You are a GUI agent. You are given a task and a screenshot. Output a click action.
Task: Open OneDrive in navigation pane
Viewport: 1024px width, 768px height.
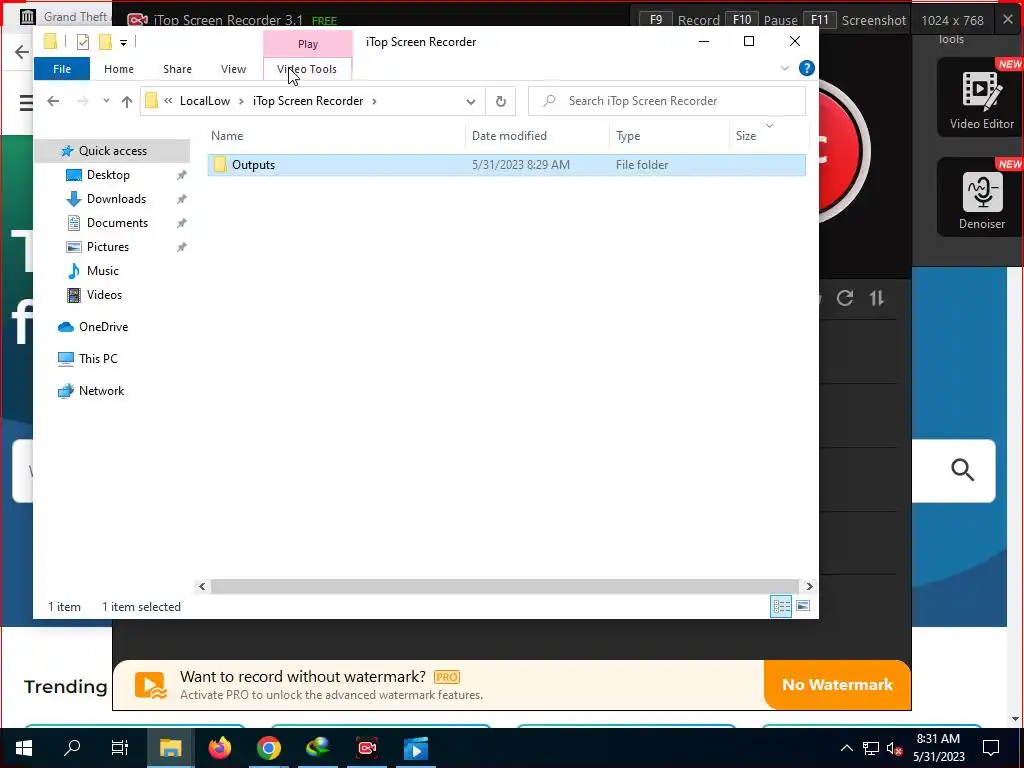[x=103, y=327]
